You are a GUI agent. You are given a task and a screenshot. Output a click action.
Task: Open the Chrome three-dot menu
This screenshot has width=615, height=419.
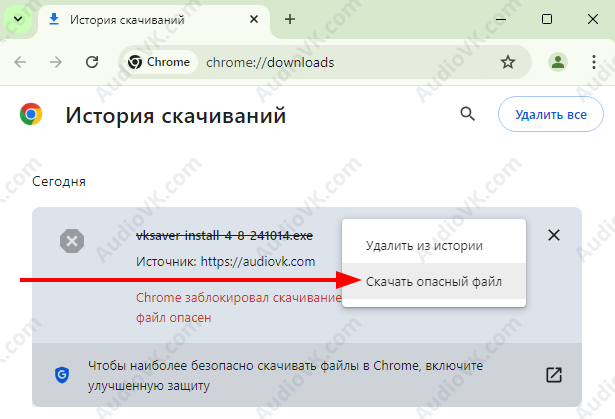coord(594,62)
